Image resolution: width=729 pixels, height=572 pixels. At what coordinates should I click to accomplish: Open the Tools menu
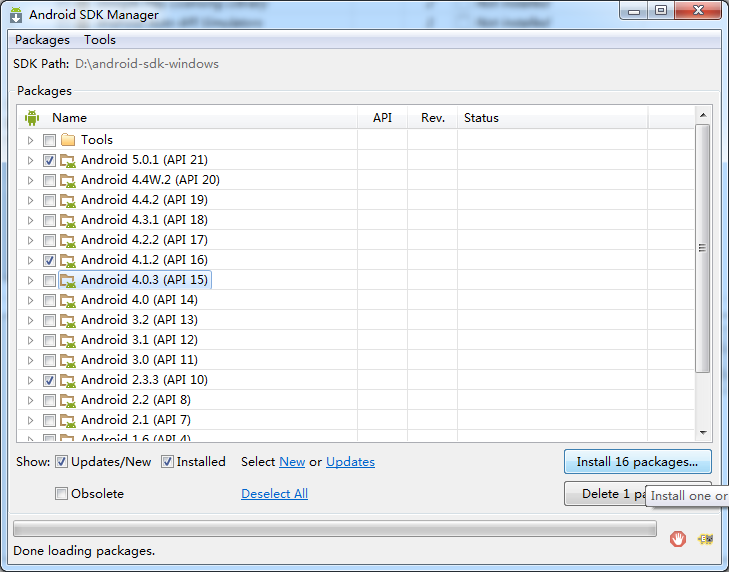click(100, 40)
